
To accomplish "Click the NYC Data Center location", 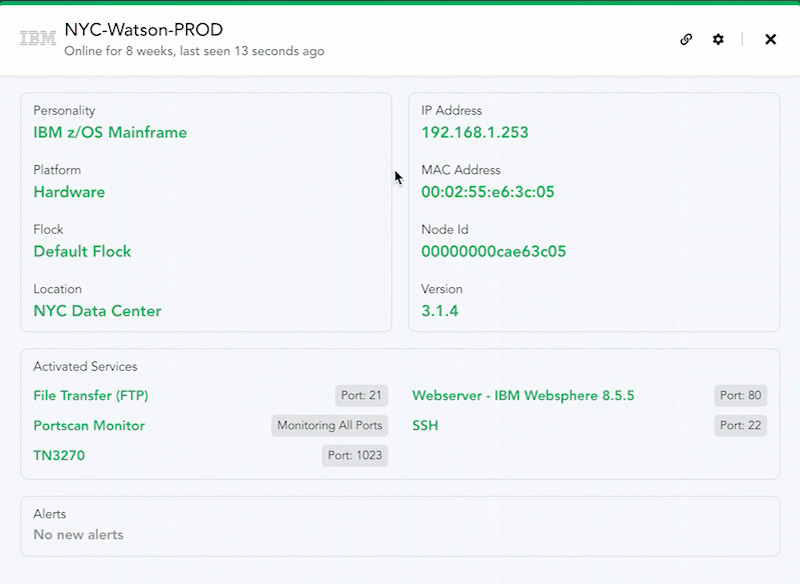I will [x=97, y=311].
